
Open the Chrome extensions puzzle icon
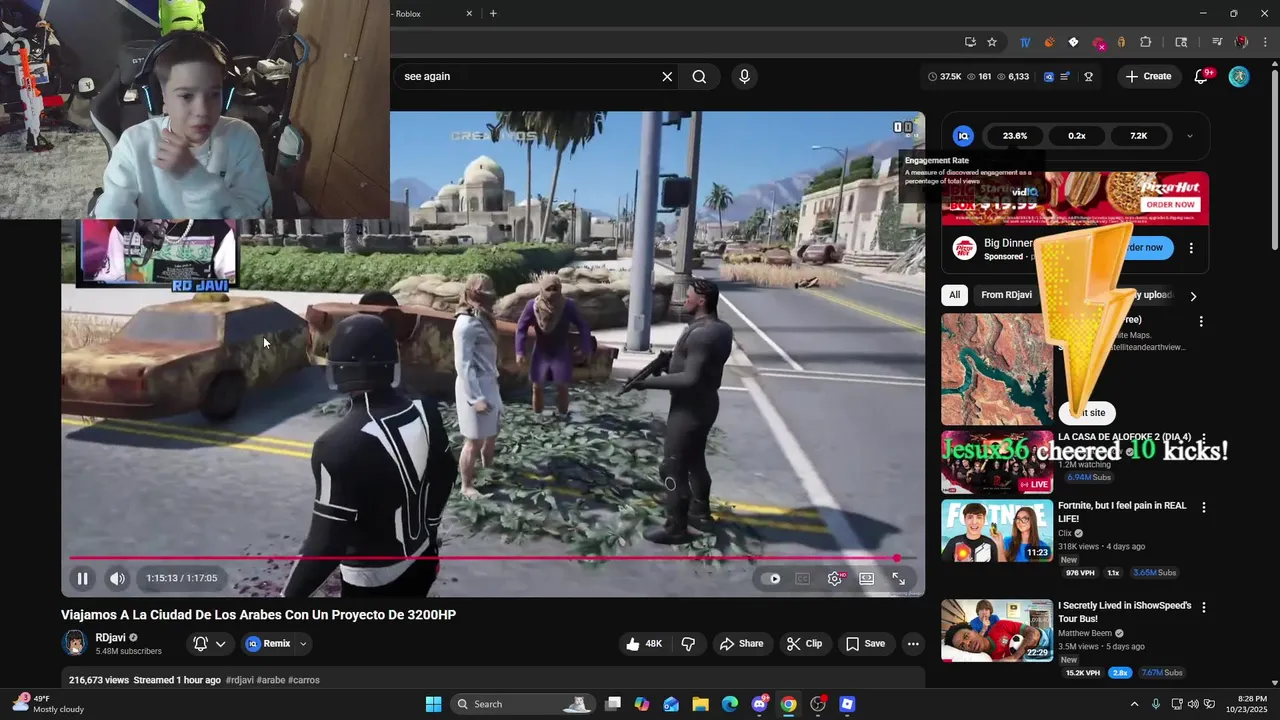(1146, 42)
